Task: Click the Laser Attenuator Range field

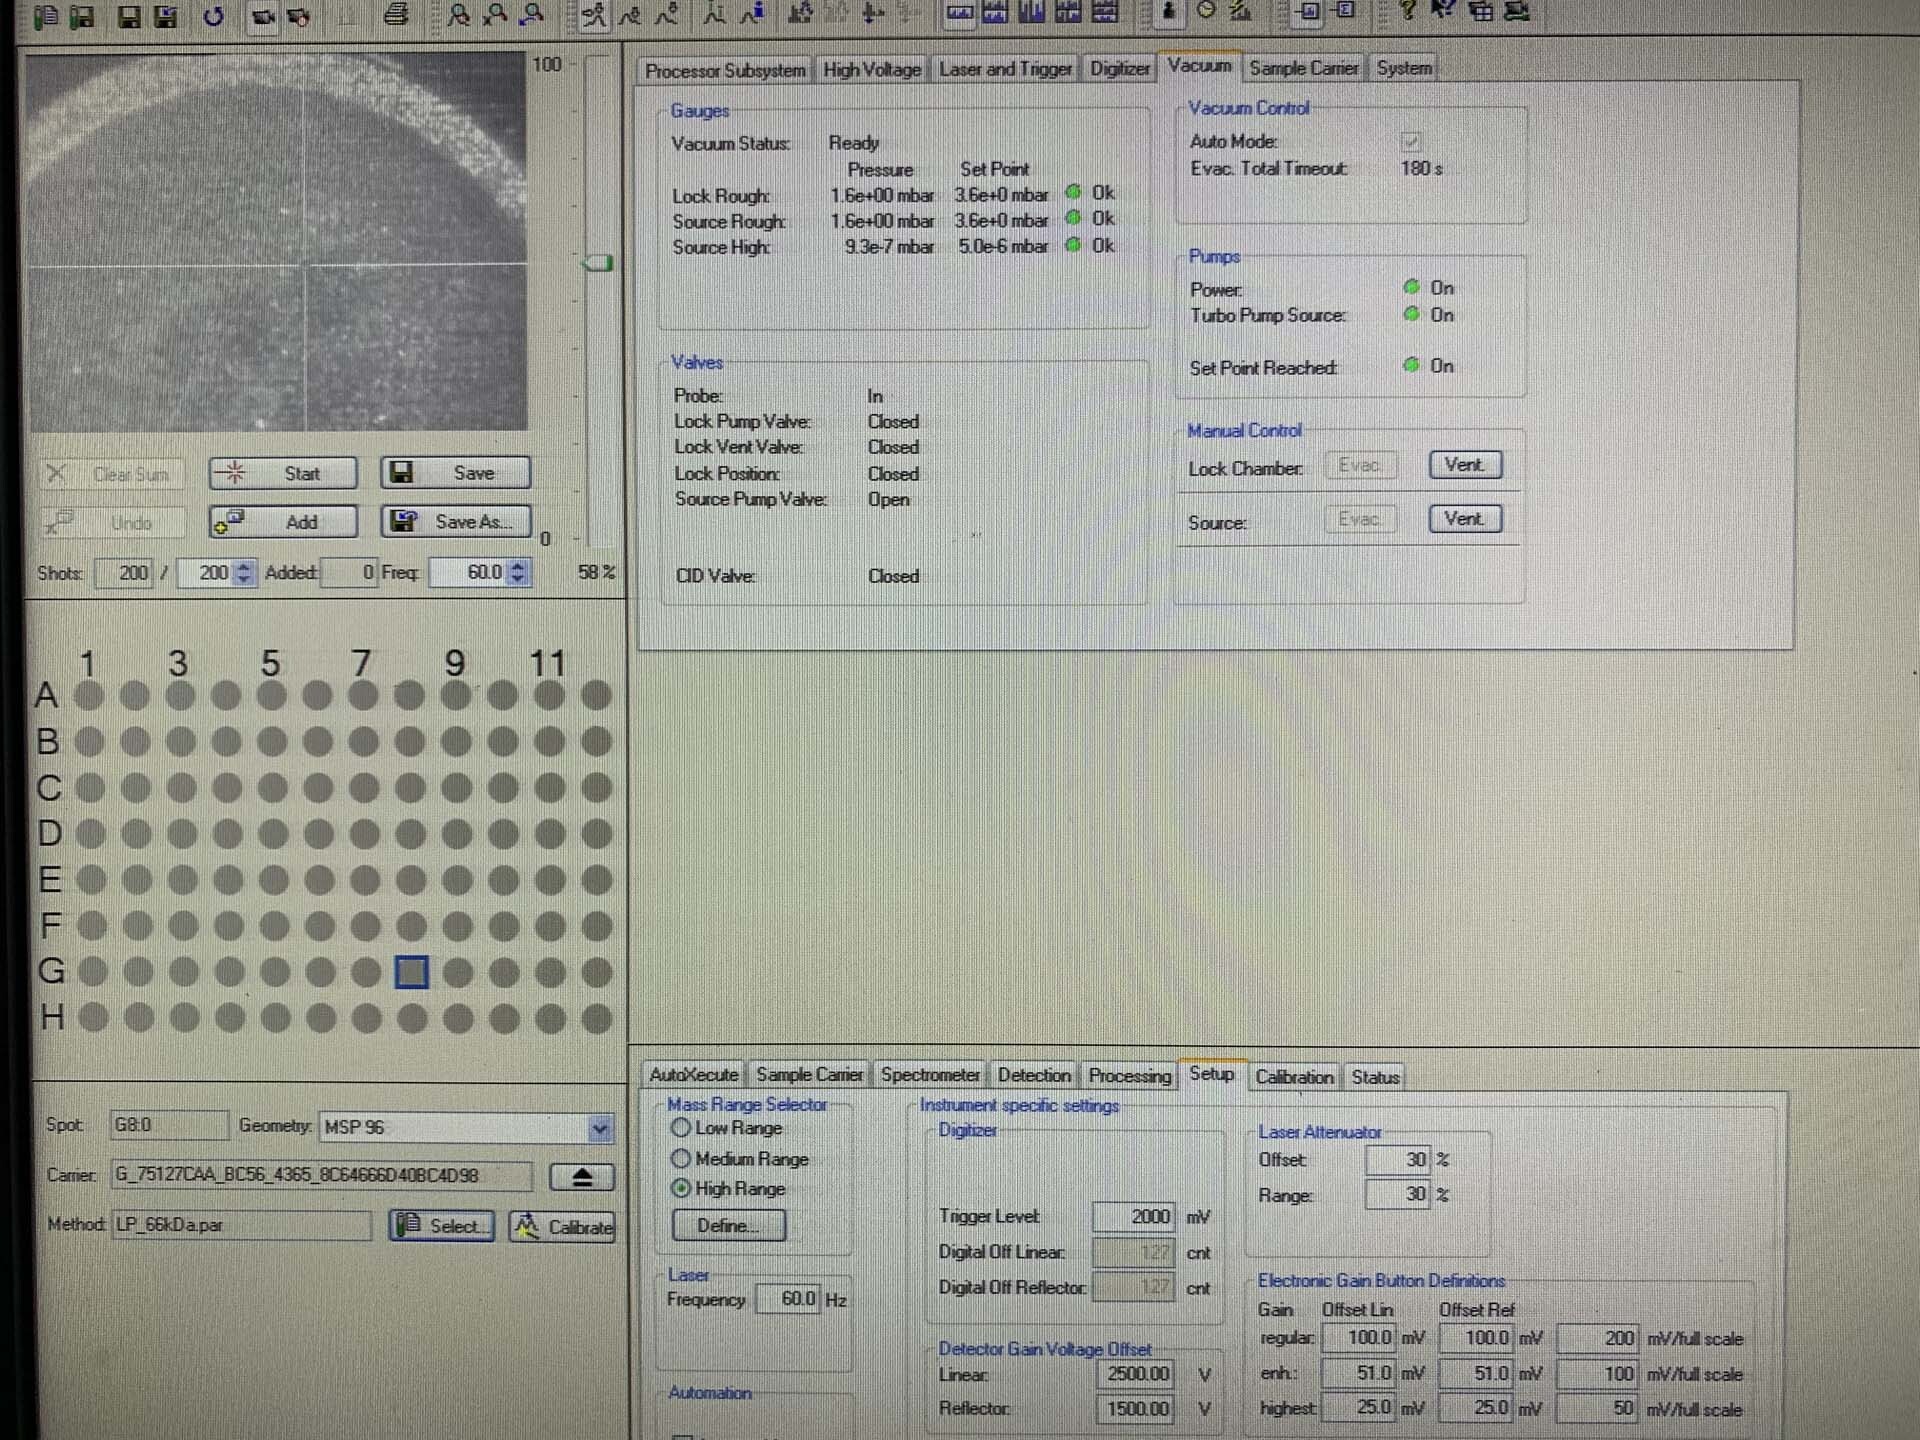Action: [1397, 1194]
